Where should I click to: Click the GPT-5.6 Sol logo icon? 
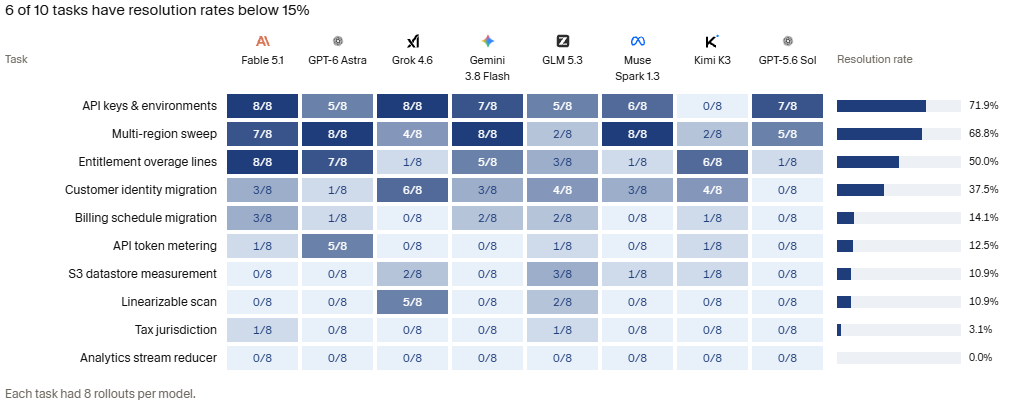pos(788,41)
